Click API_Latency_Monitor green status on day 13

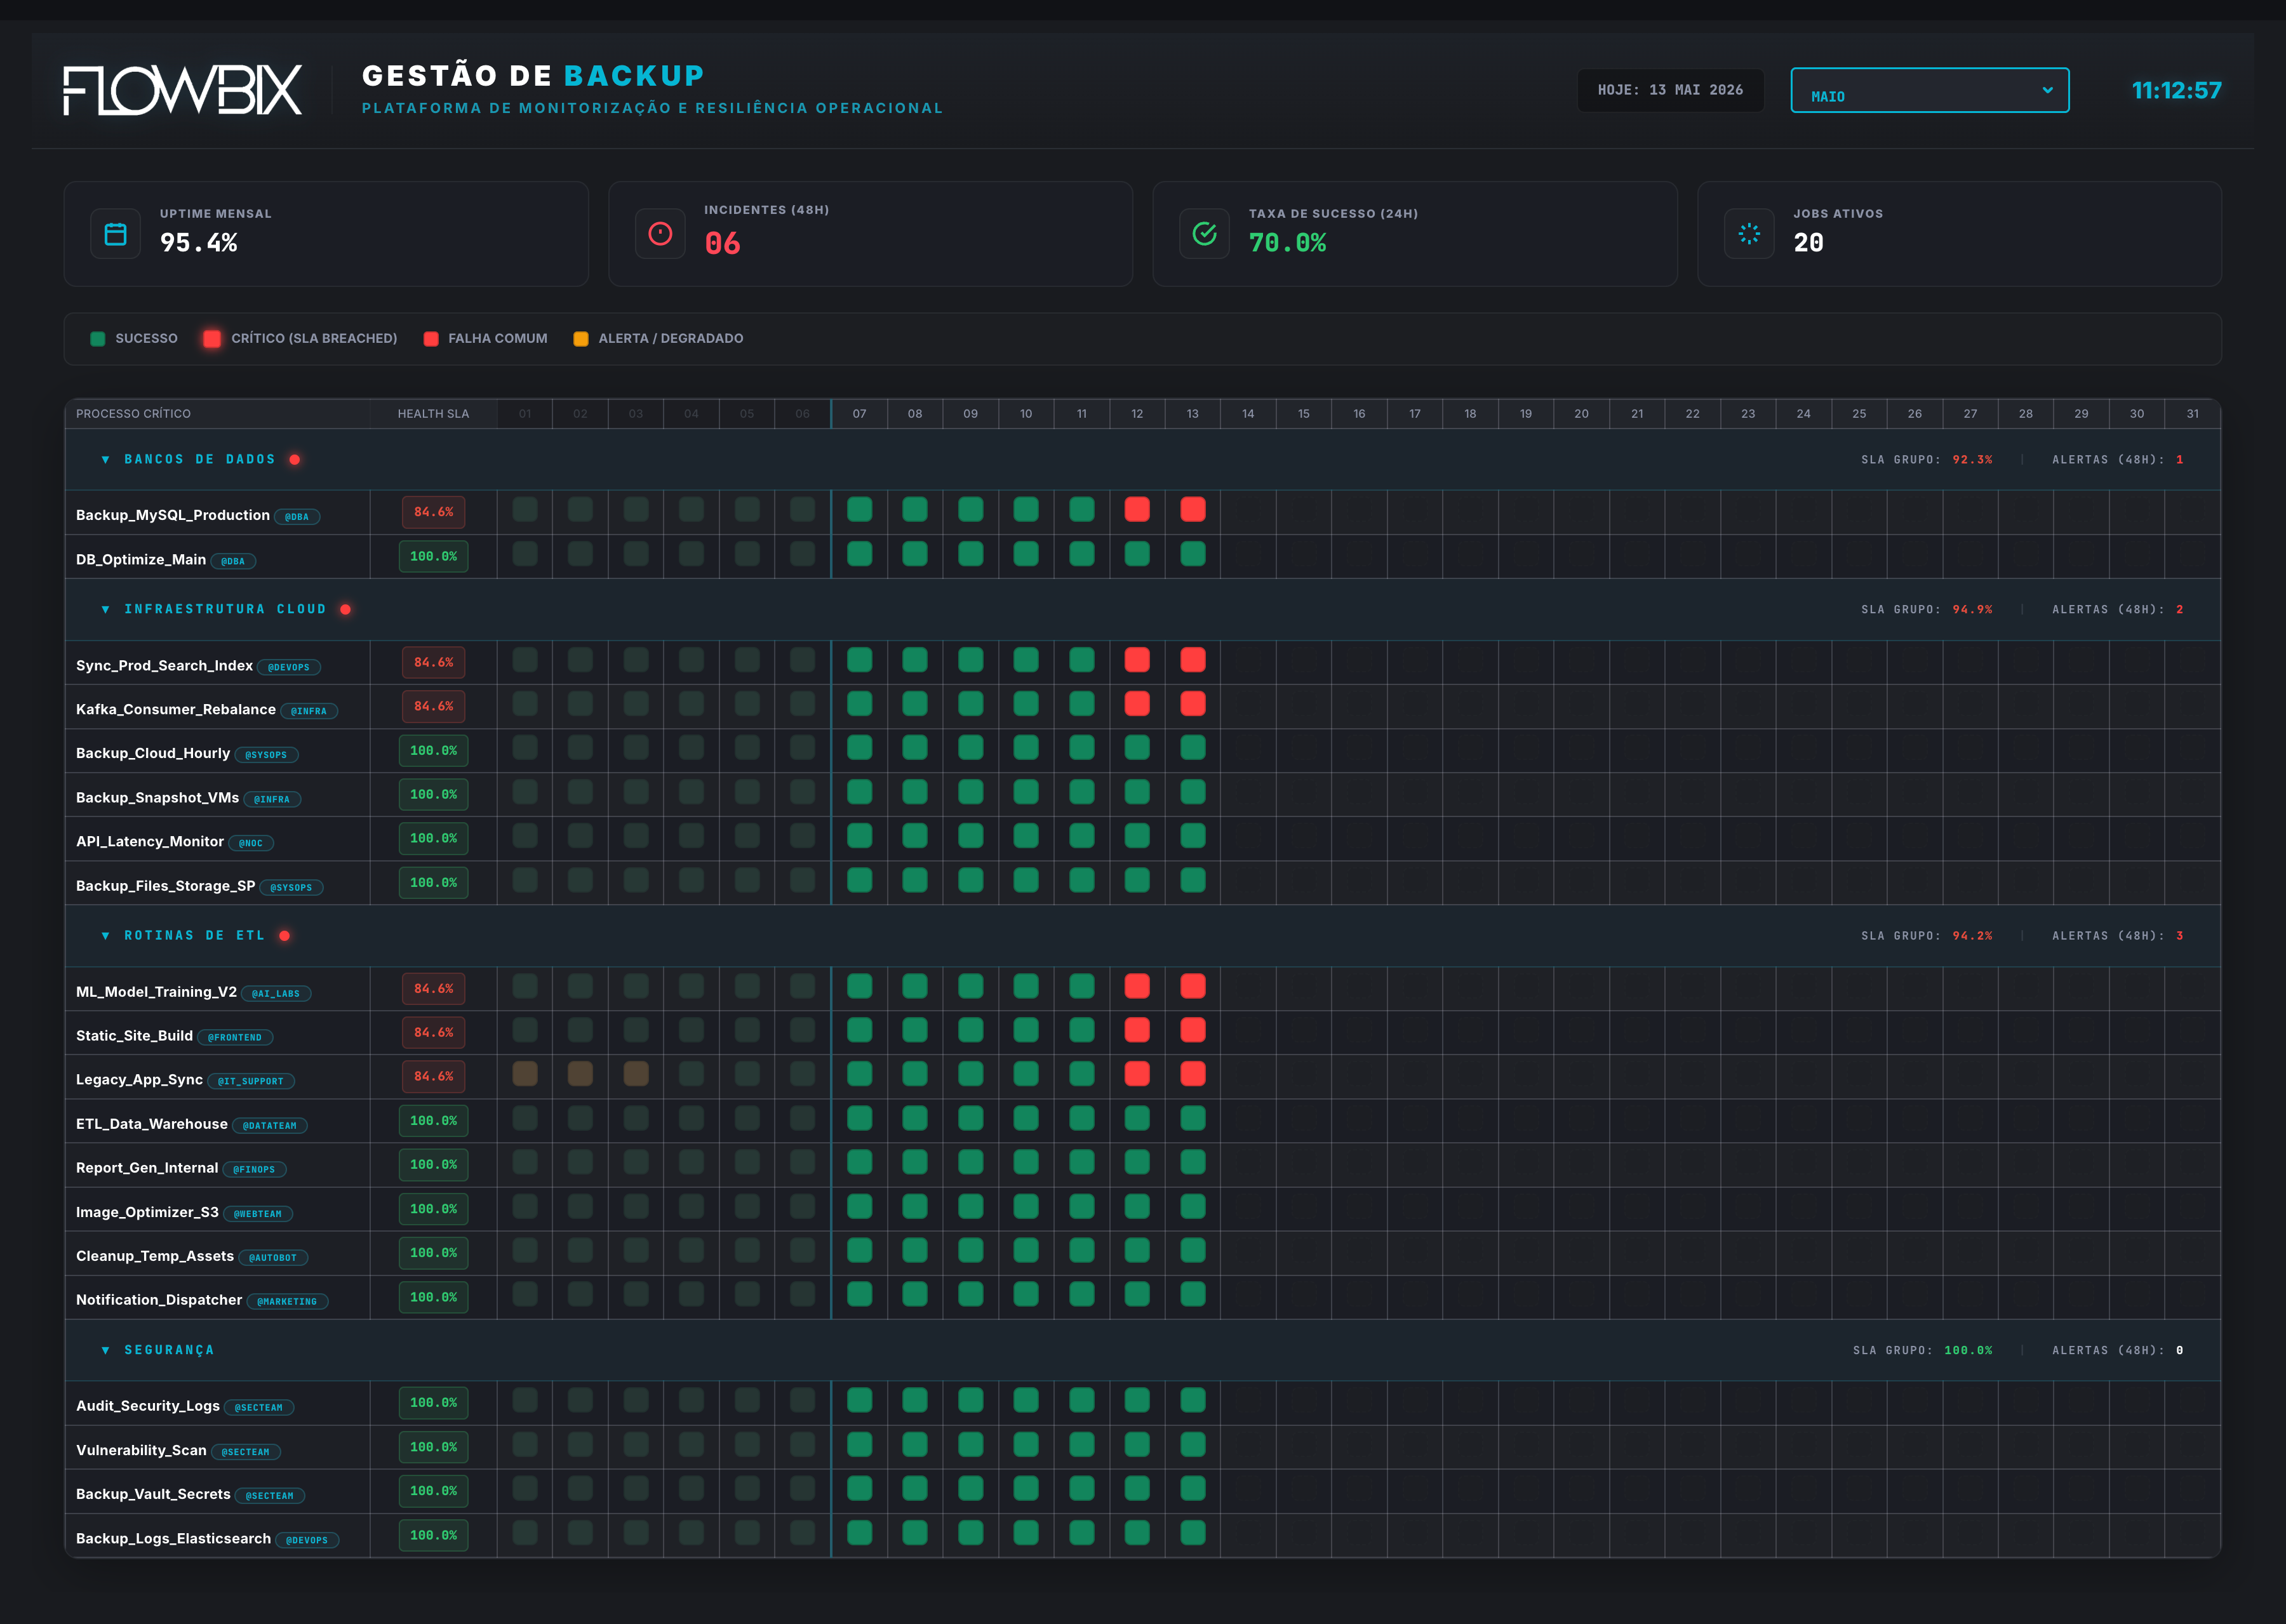(x=1193, y=836)
